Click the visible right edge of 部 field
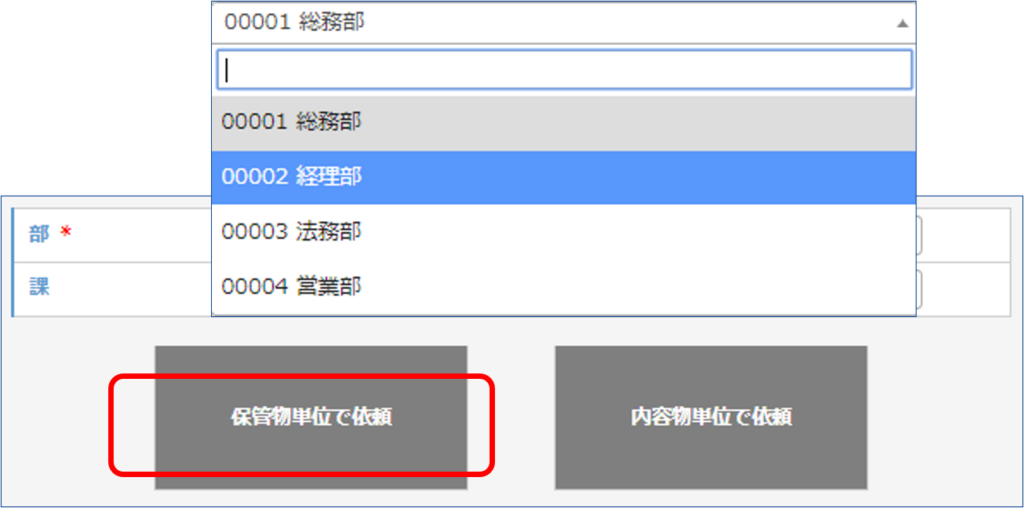The image size is (1024, 508). pyautogui.click(x=920, y=235)
